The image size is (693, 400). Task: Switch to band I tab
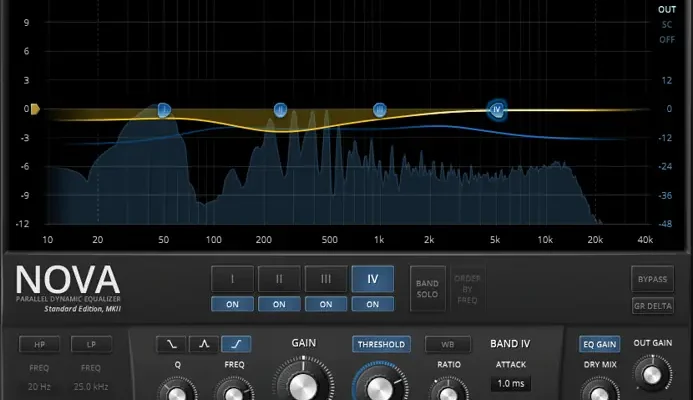pos(232,279)
